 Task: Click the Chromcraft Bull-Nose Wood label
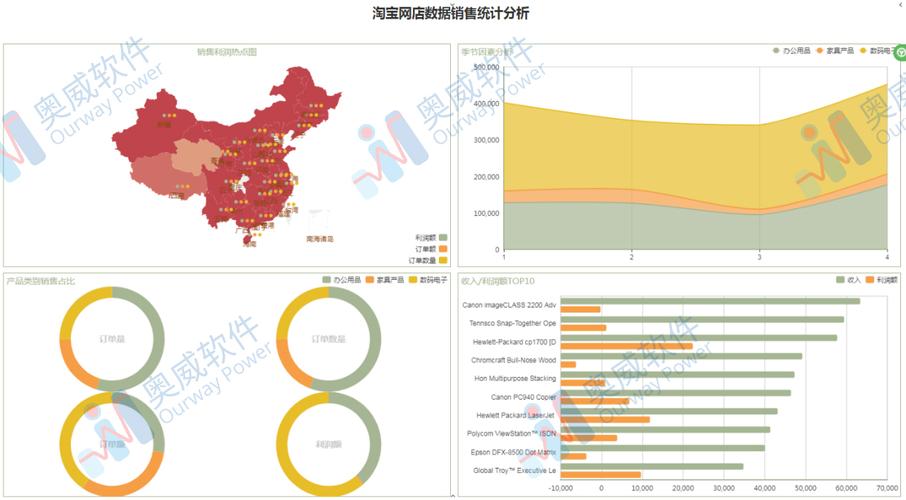coord(514,360)
